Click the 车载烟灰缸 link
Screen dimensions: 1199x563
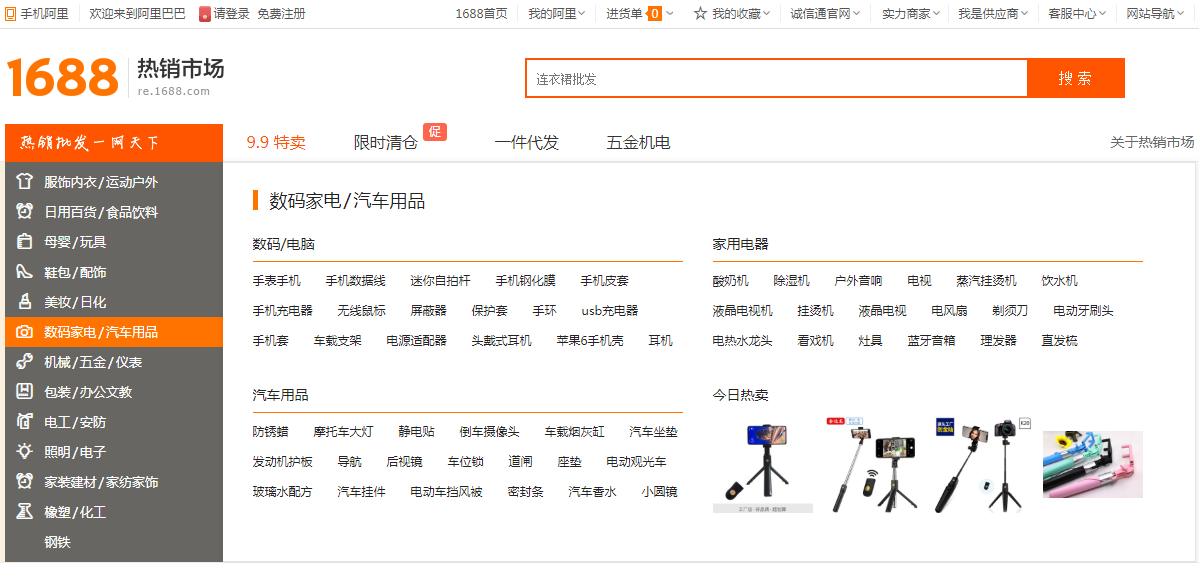(574, 431)
